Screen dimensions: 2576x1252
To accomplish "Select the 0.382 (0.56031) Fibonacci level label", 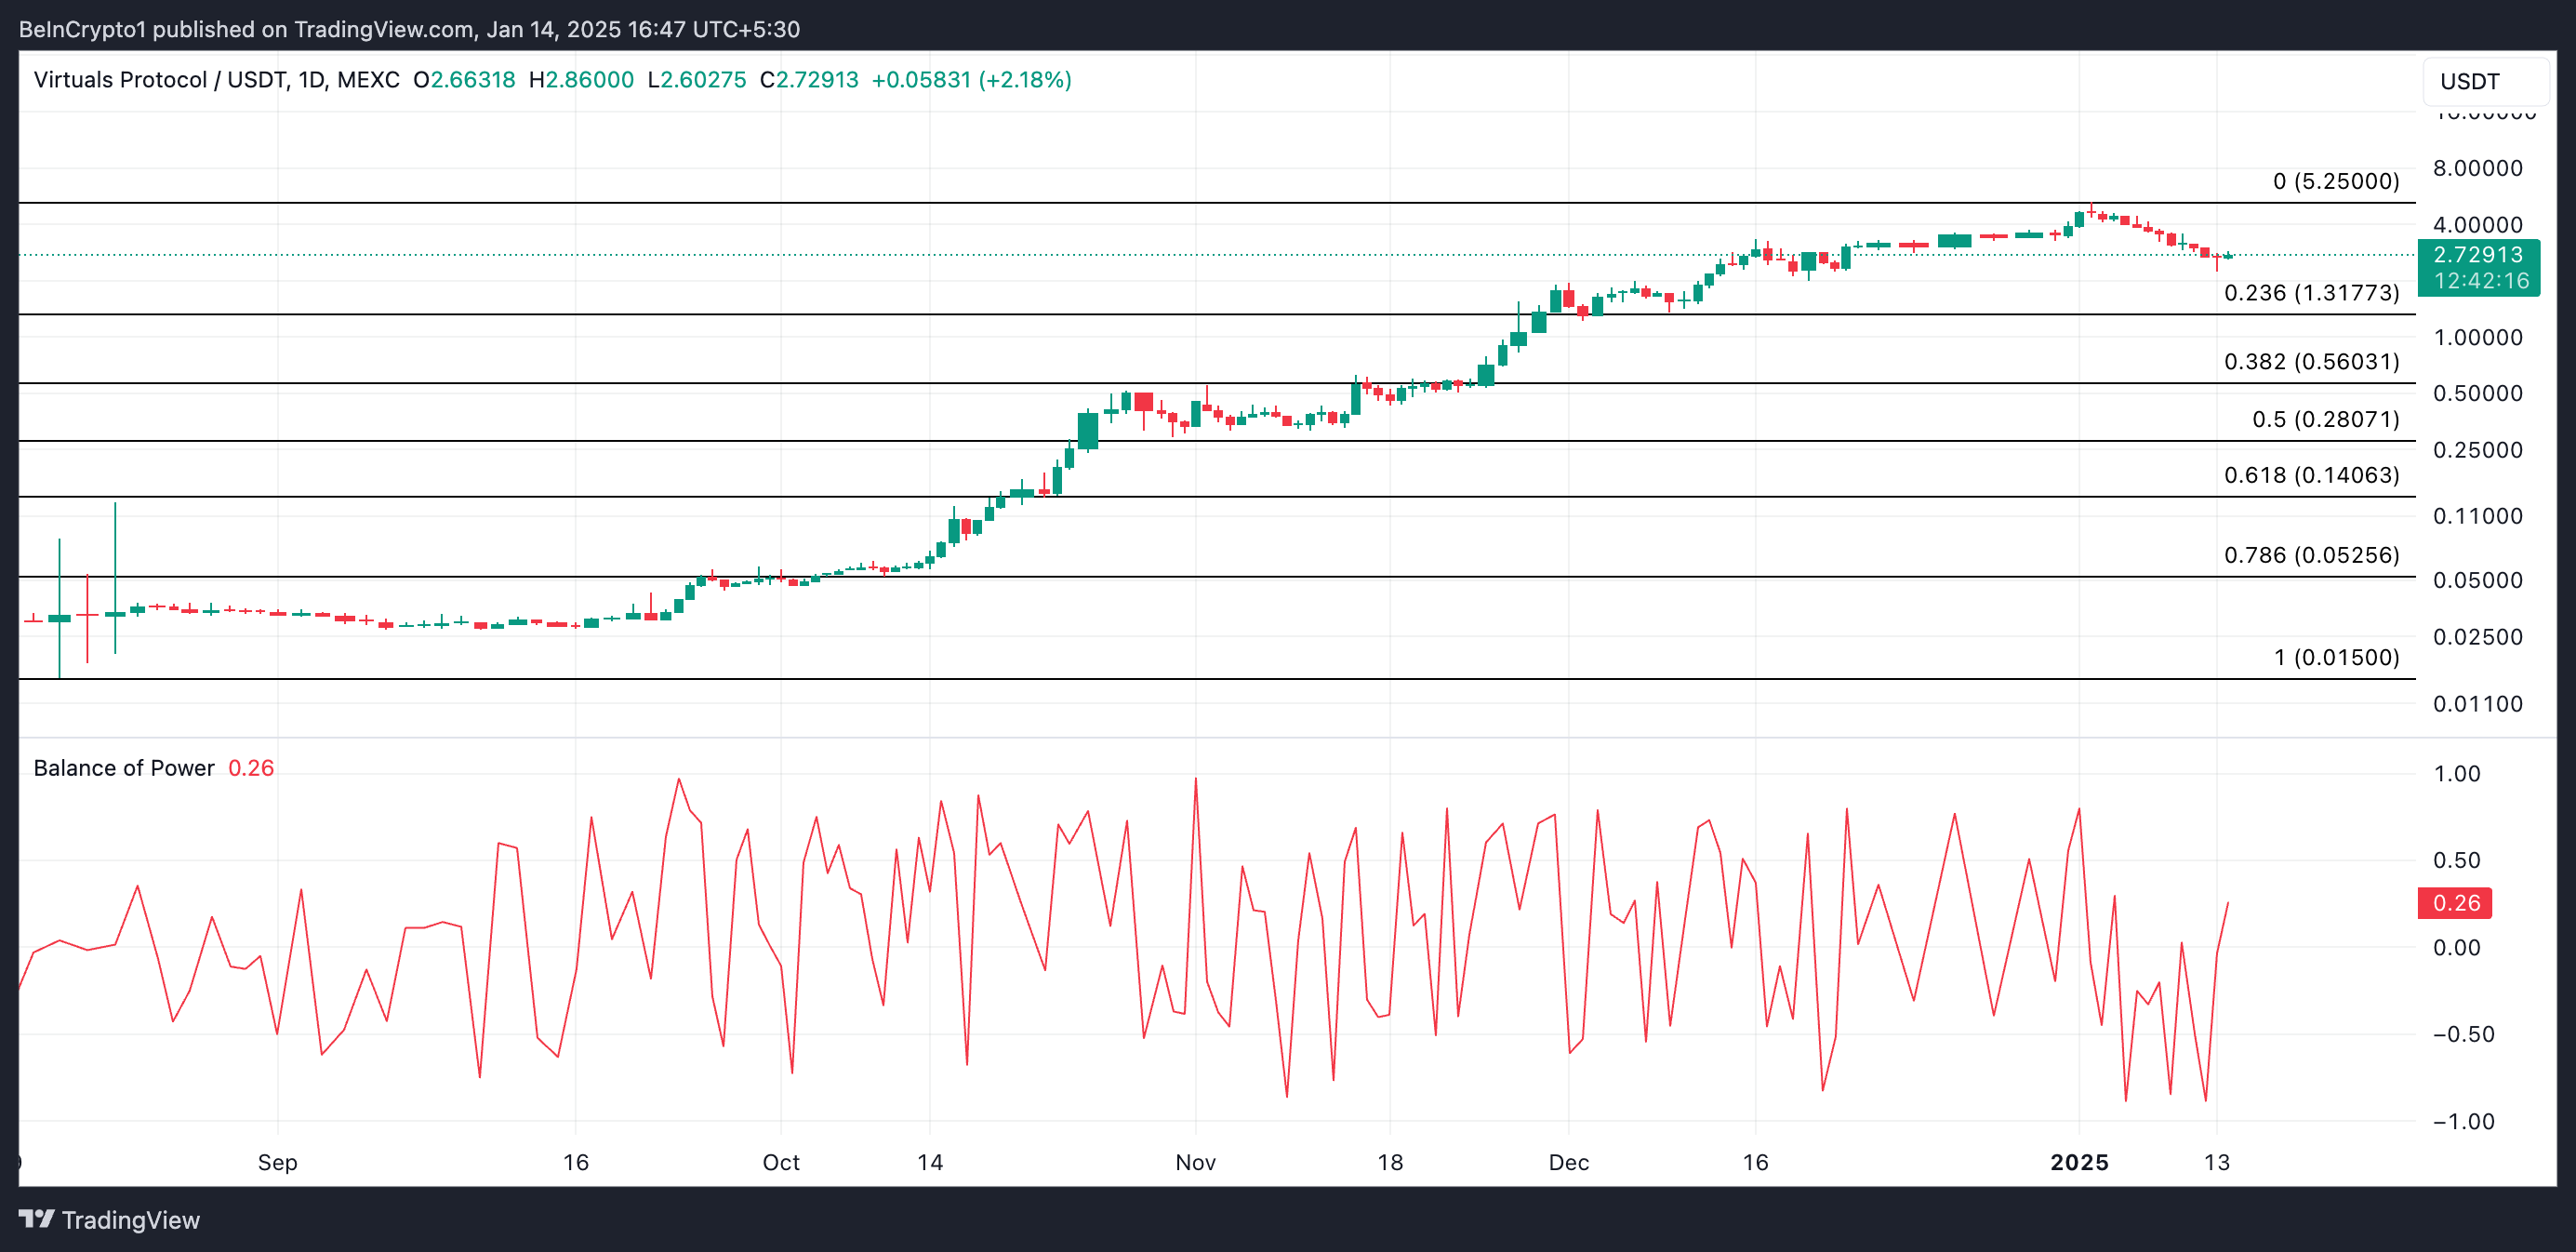I will coord(2311,361).
